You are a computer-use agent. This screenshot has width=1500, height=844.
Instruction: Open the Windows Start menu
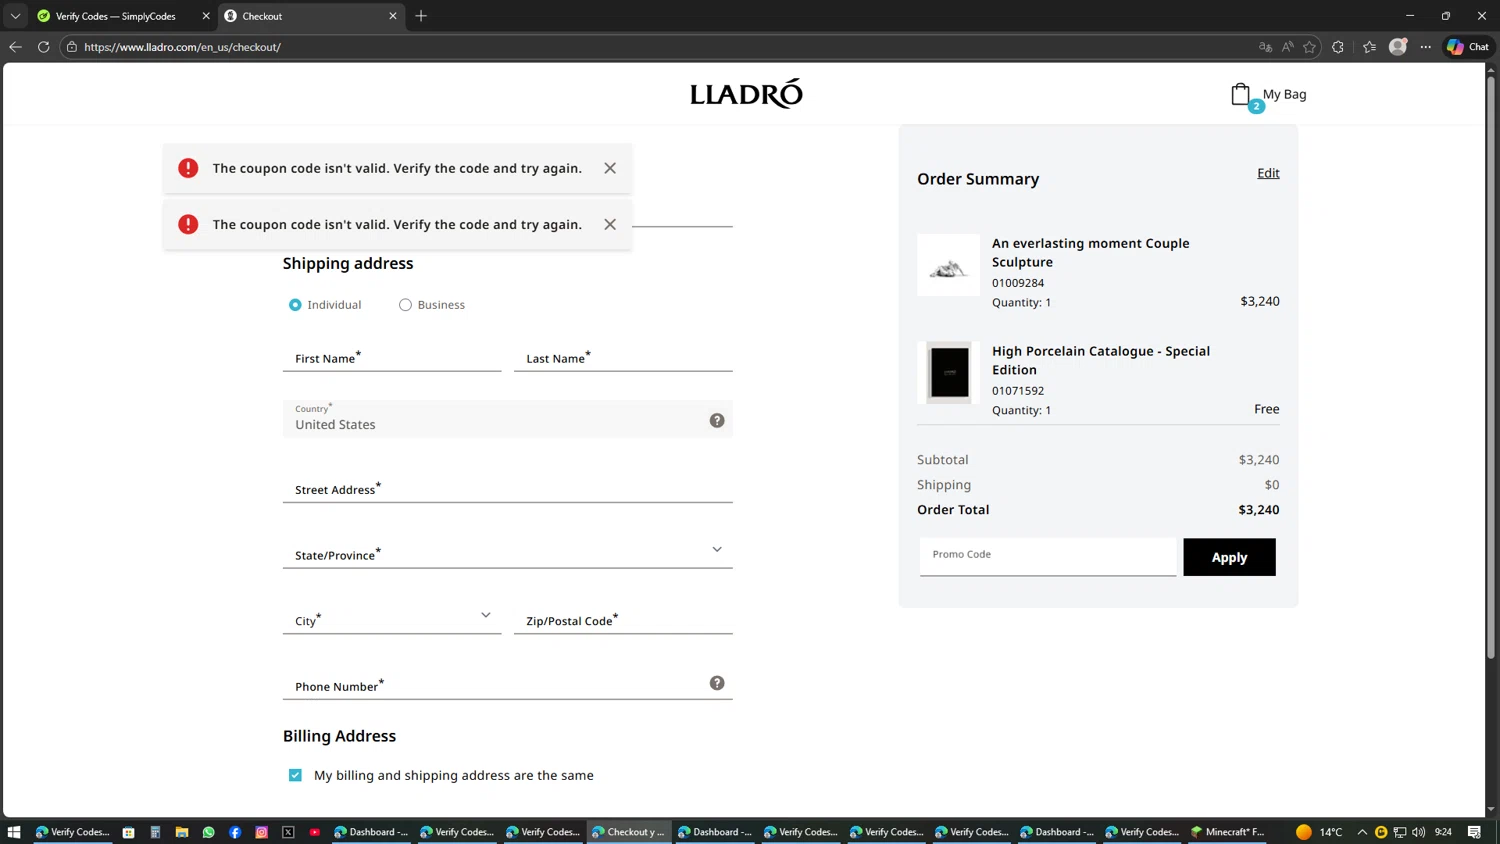[x=14, y=832]
